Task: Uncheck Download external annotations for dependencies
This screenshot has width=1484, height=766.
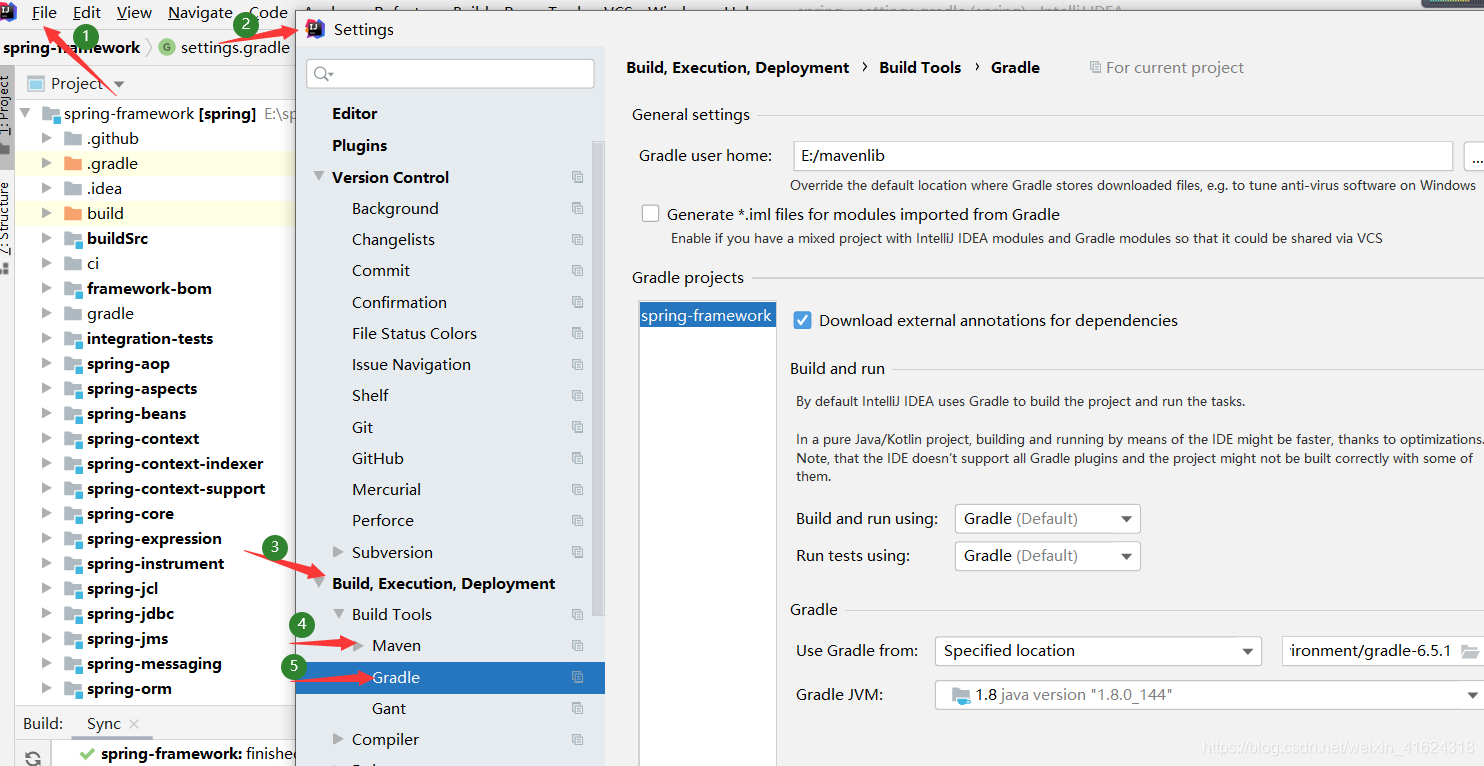Action: coord(802,320)
